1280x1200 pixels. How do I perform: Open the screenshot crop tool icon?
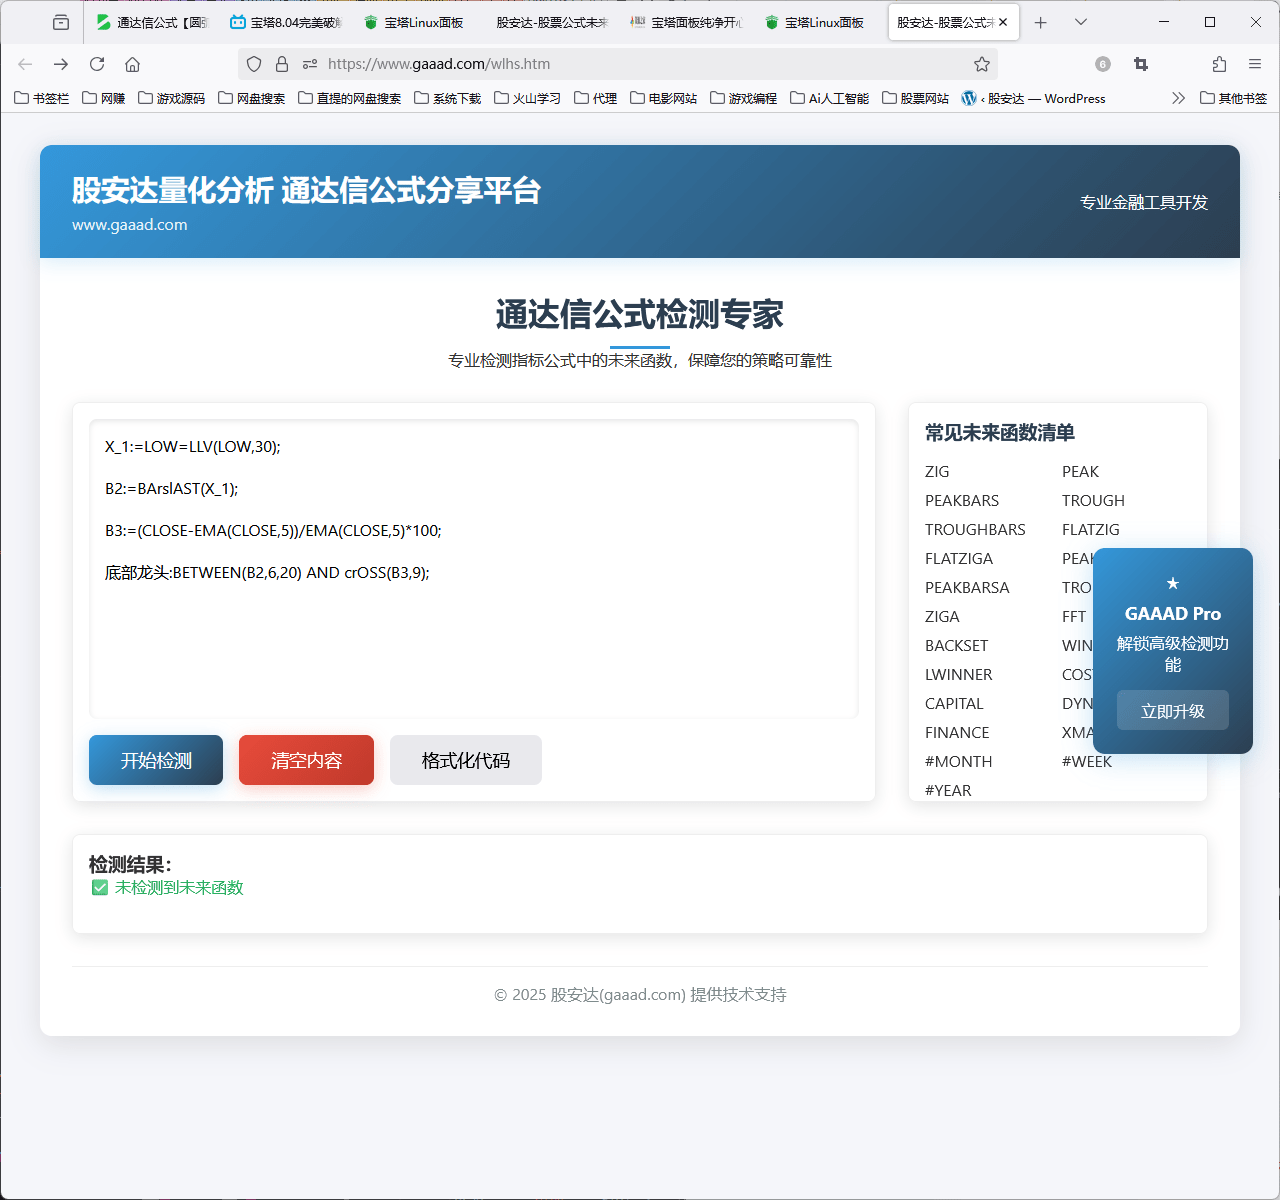(x=1141, y=64)
